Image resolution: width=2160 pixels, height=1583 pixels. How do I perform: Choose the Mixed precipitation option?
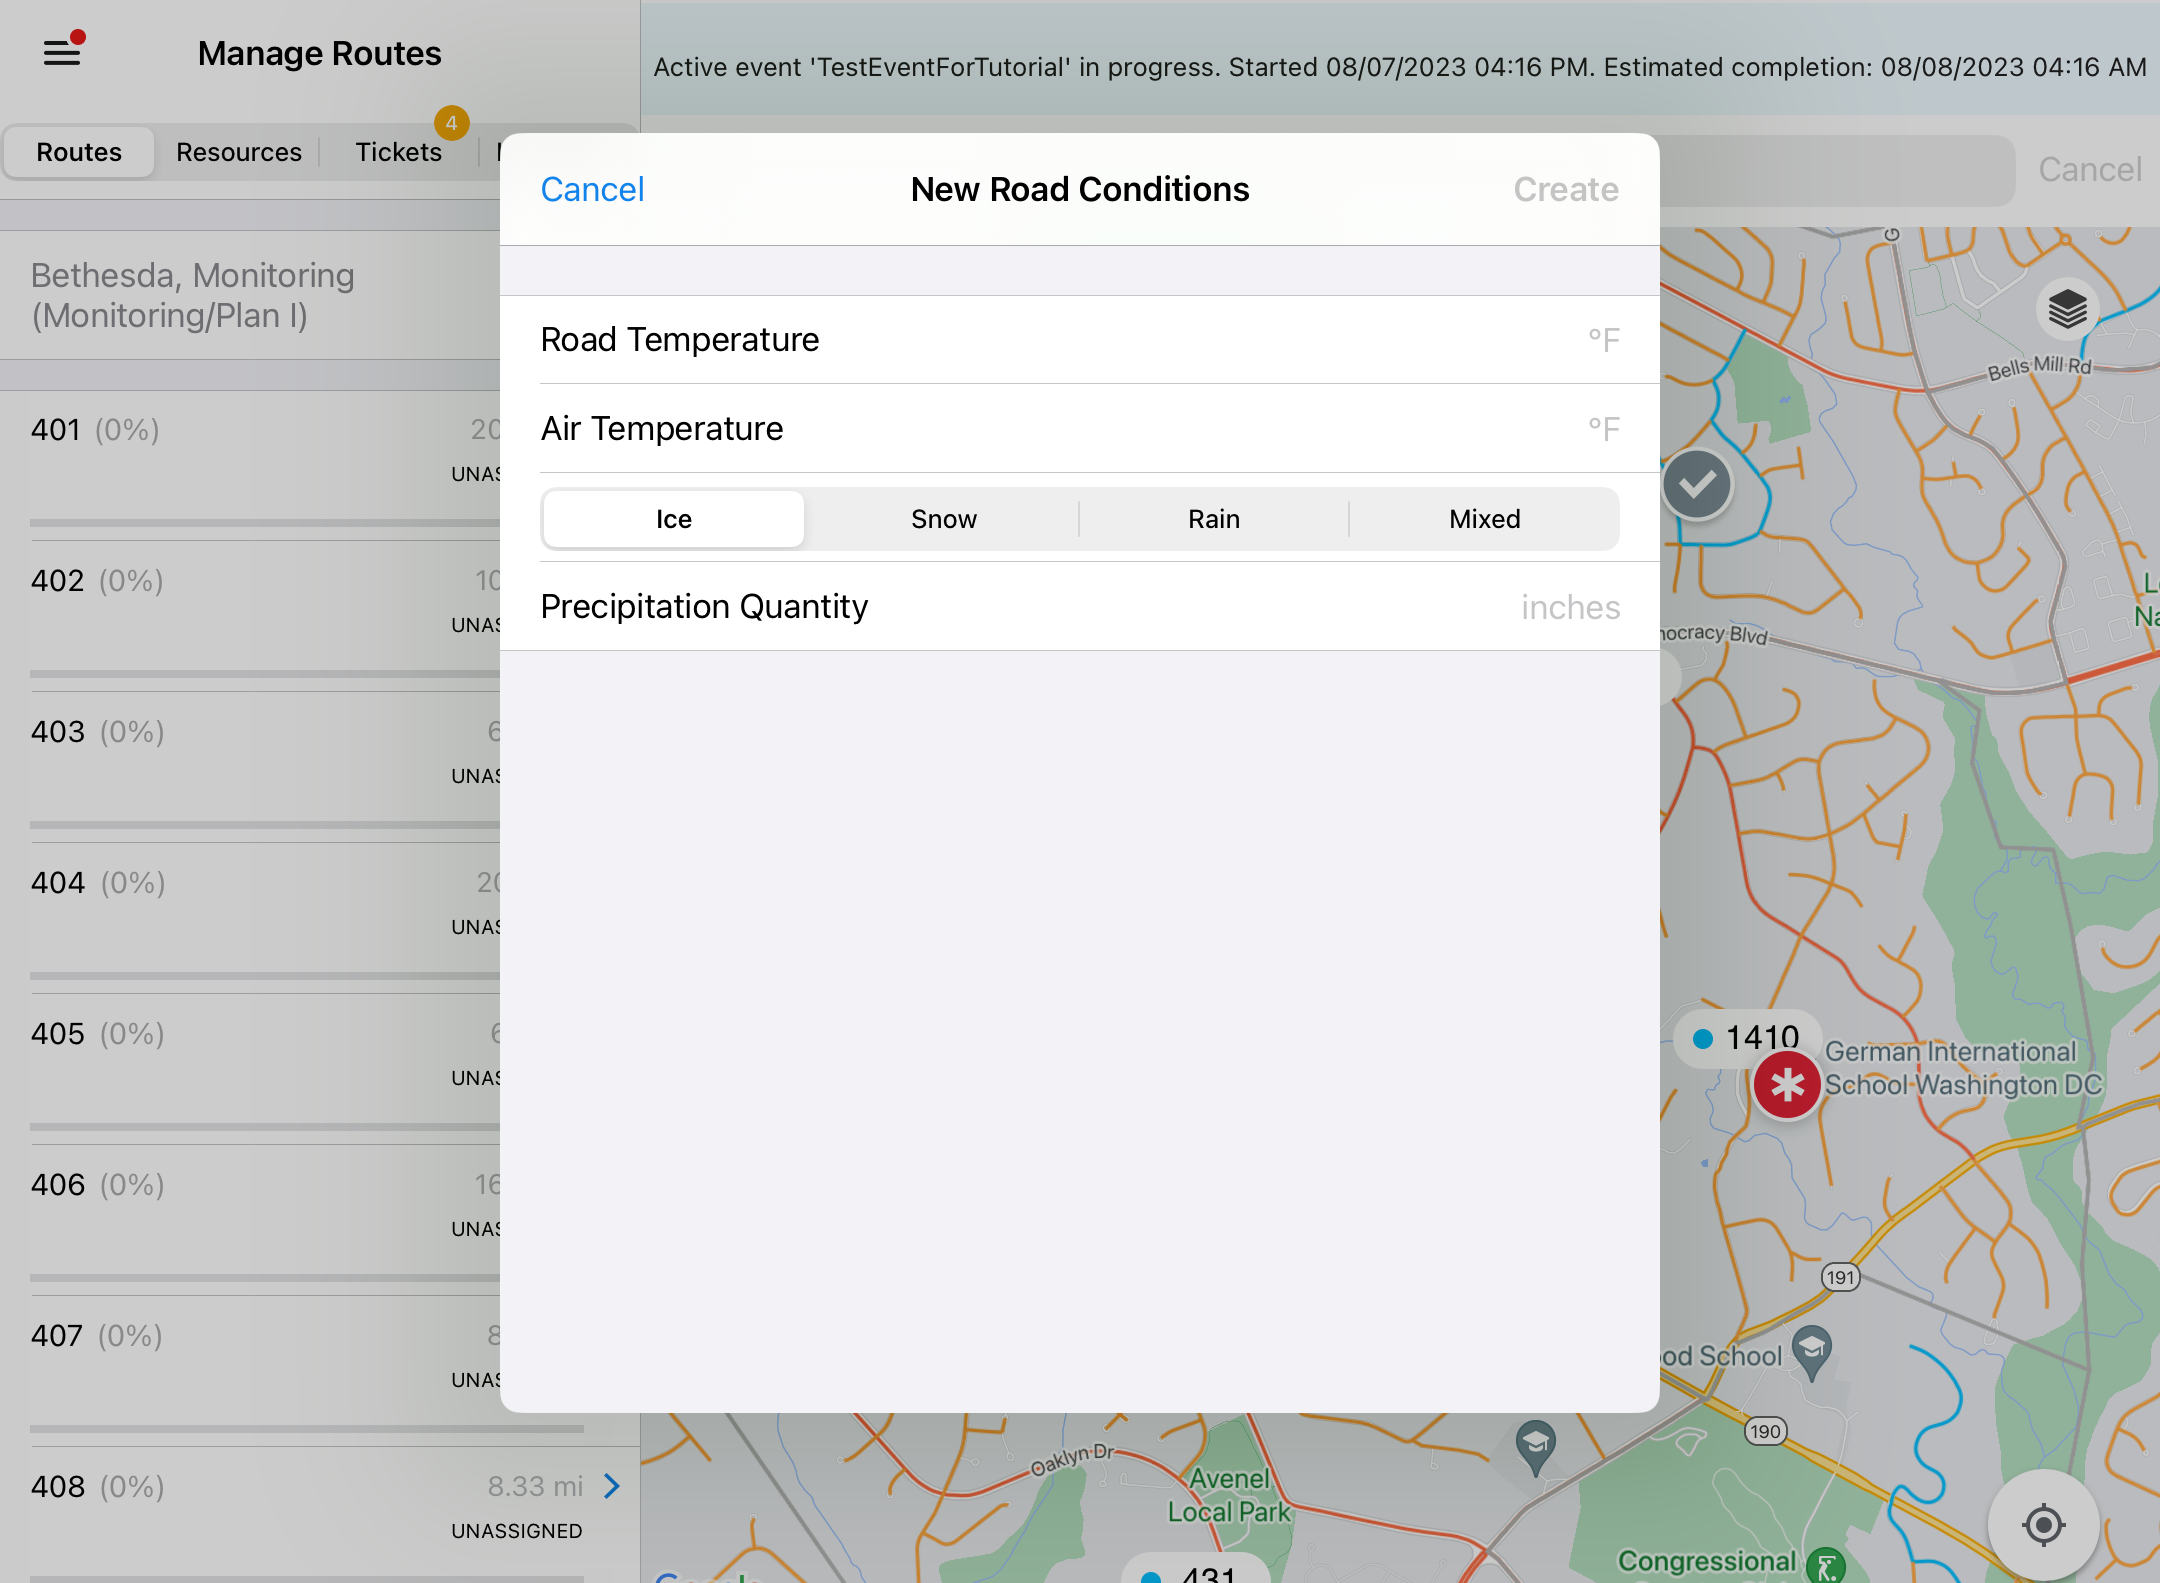tap(1484, 519)
